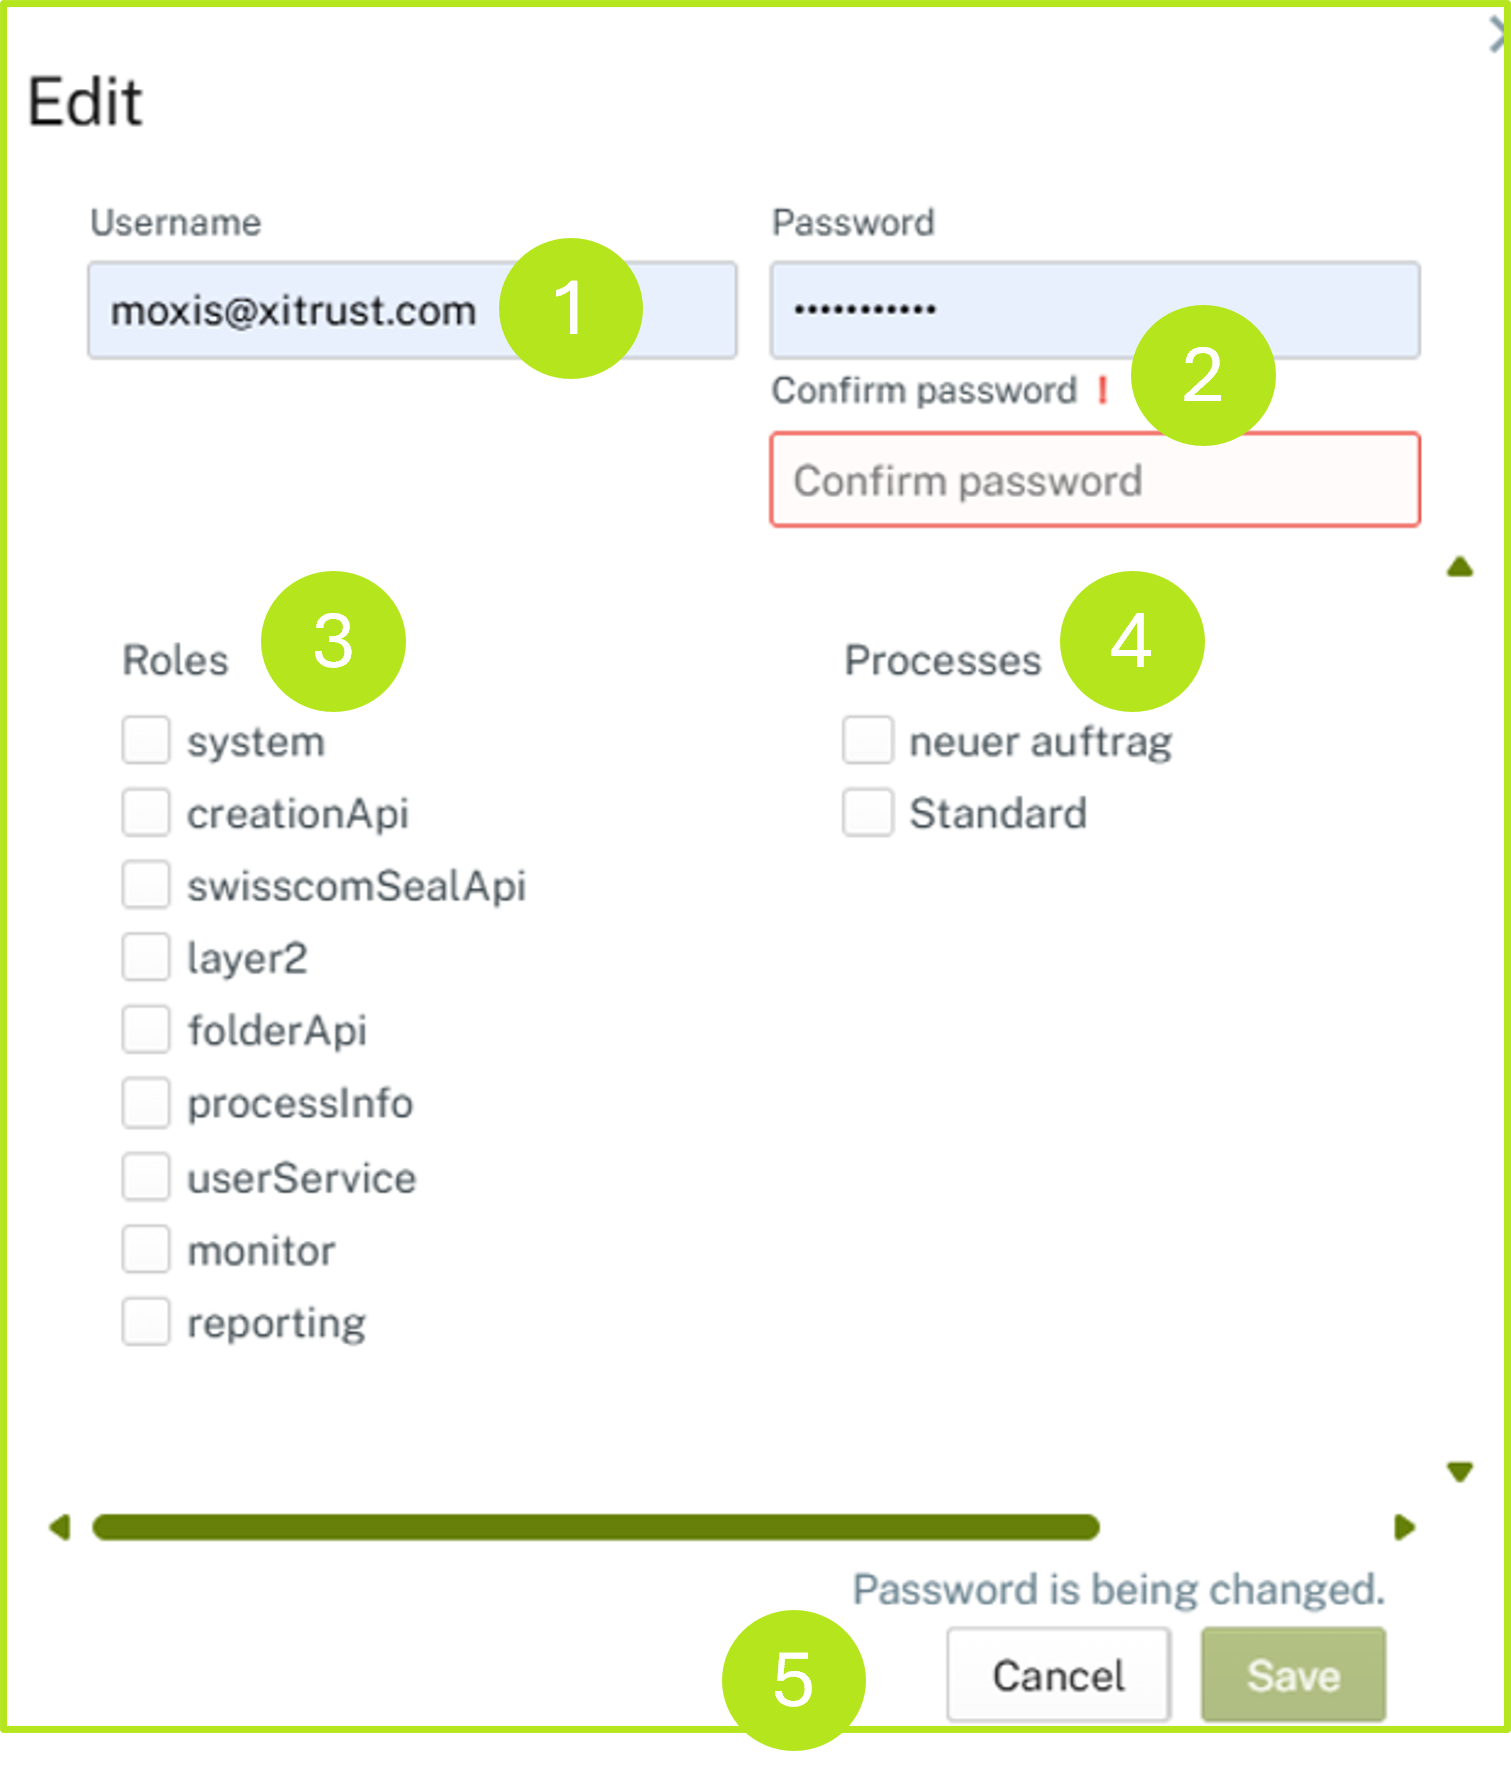This screenshot has width=1511, height=1779.
Task: Check the creationApi role
Action: 146,813
